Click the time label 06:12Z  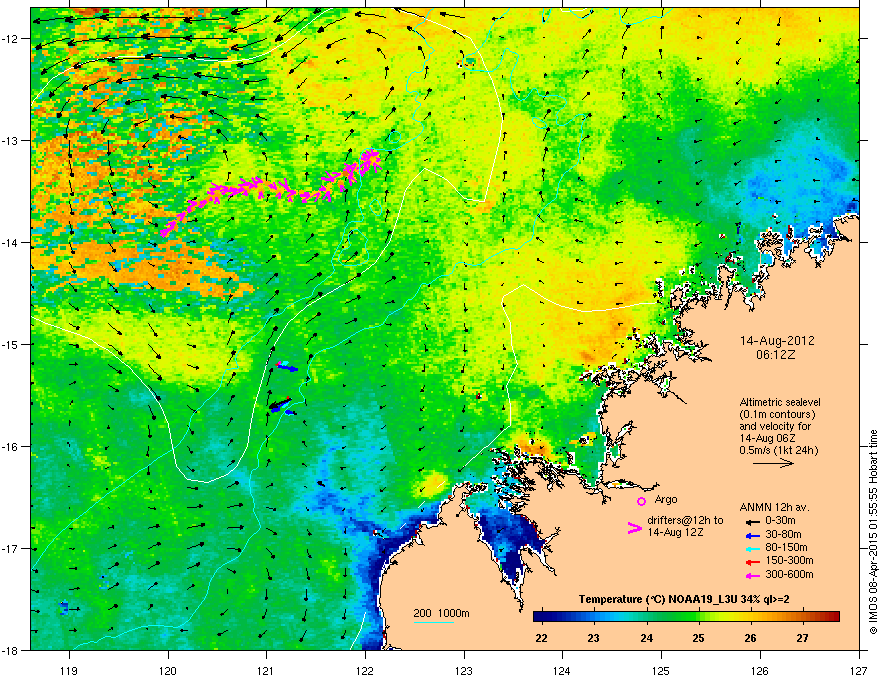click(x=776, y=355)
